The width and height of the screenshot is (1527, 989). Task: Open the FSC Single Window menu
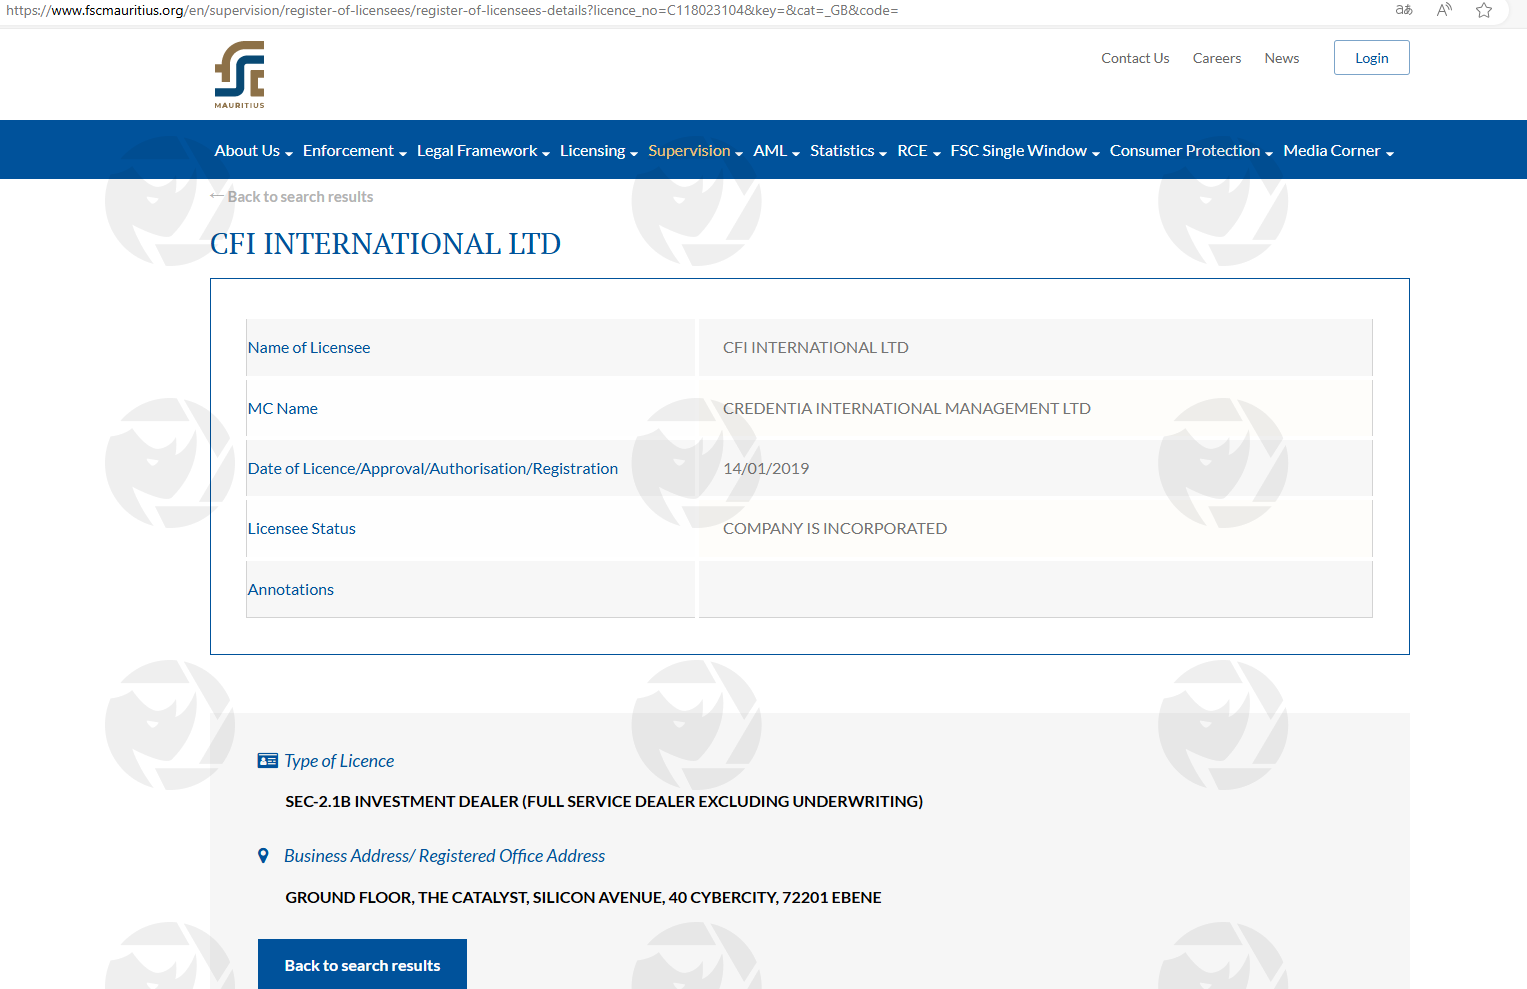[x=1024, y=151]
